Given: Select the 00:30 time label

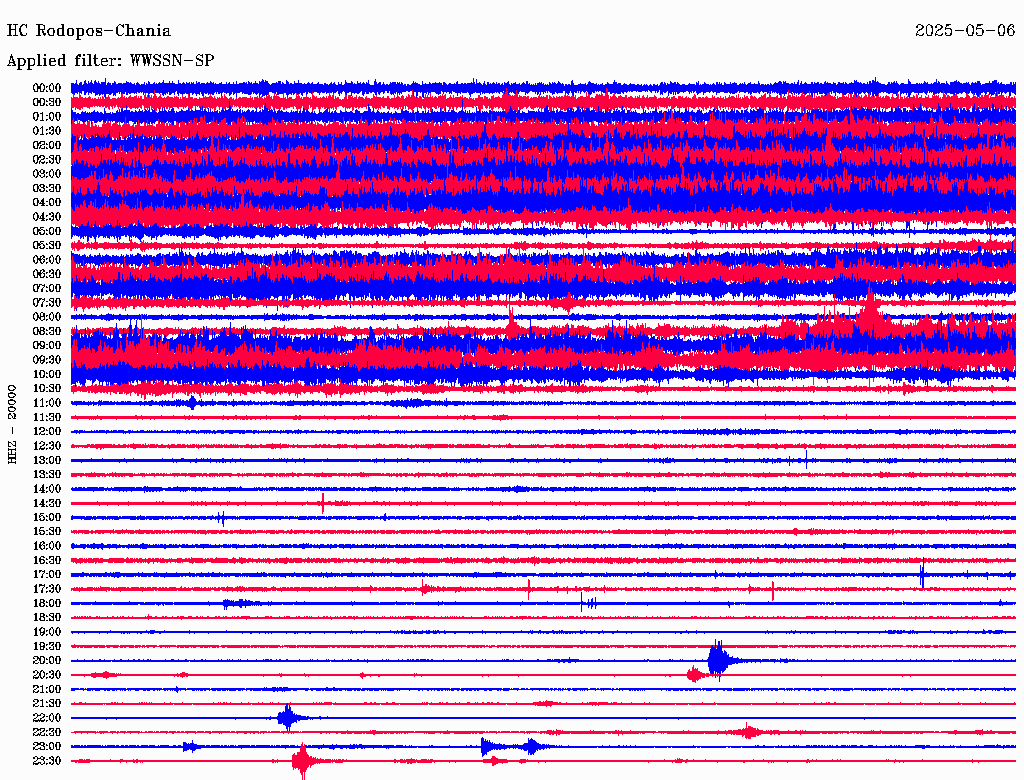Looking at the screenshot, I should click(x=47, y=103).
